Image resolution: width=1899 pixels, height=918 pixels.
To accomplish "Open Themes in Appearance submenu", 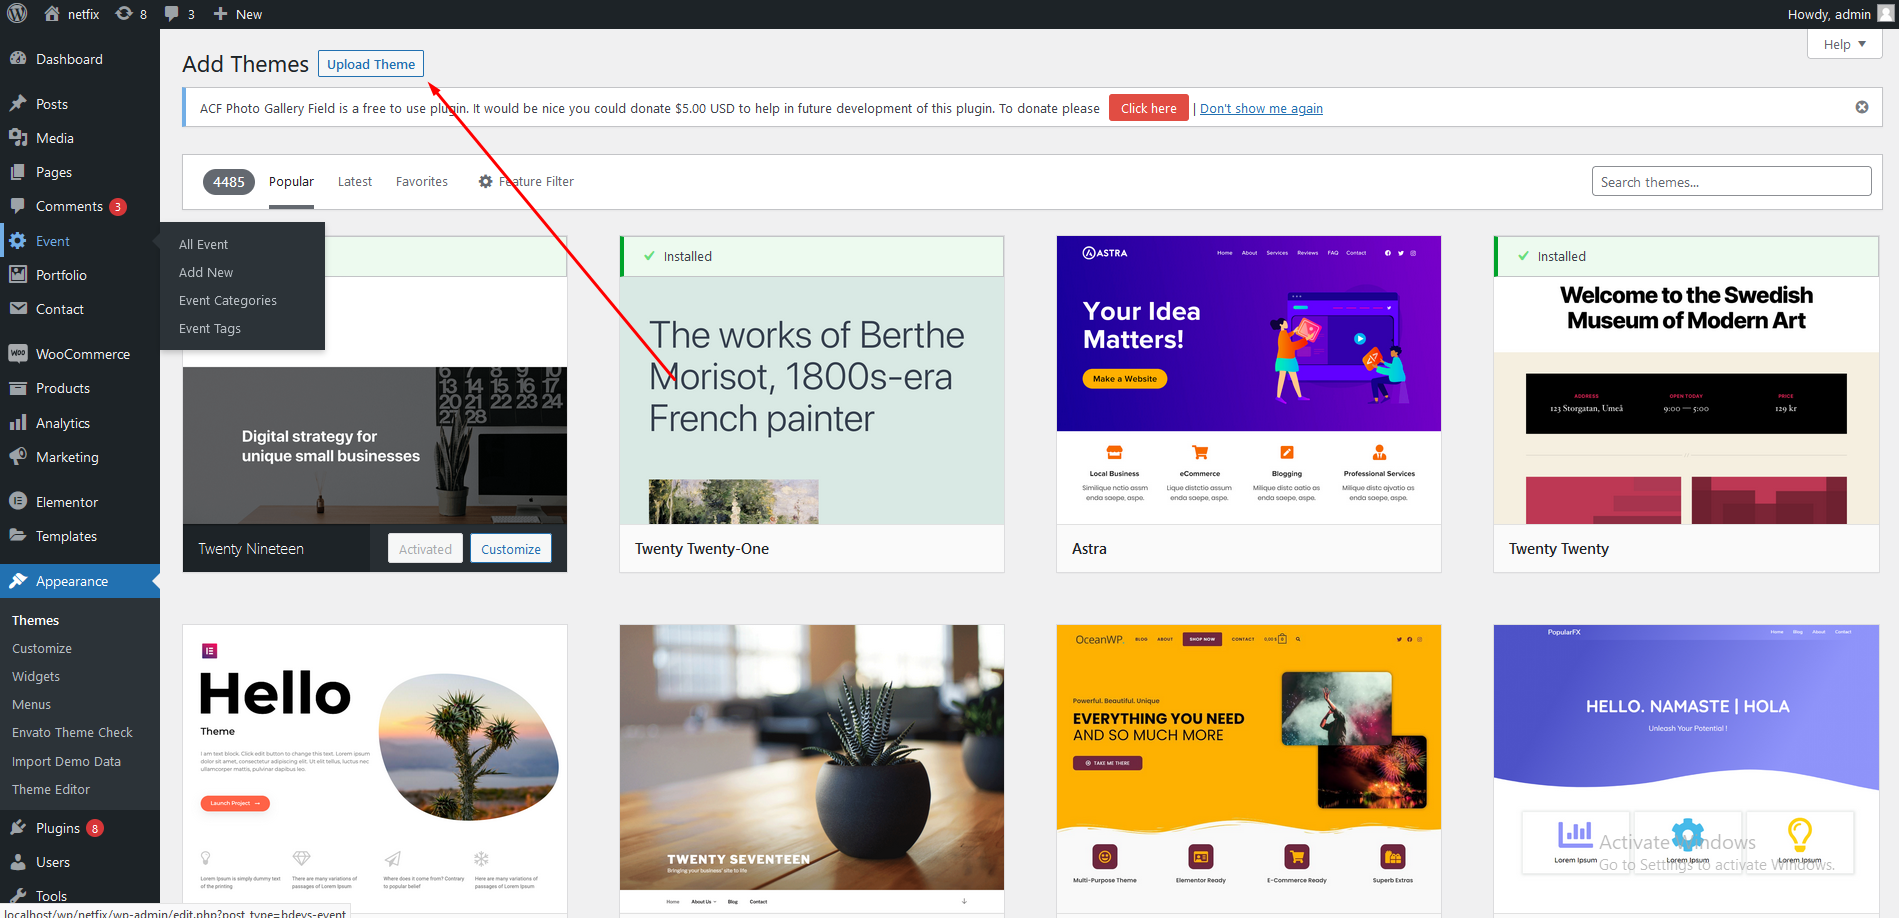I will point(35,620).
